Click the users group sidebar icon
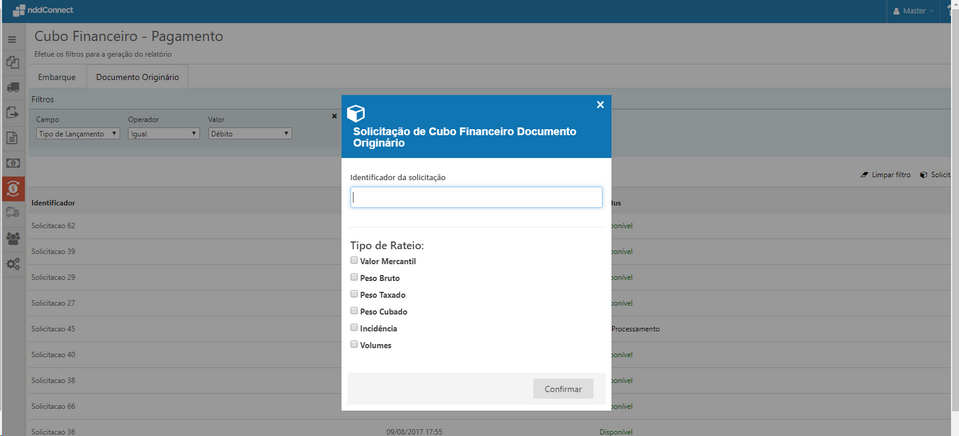The width and height of the screenshot is (959, 436). coord(13,238)
